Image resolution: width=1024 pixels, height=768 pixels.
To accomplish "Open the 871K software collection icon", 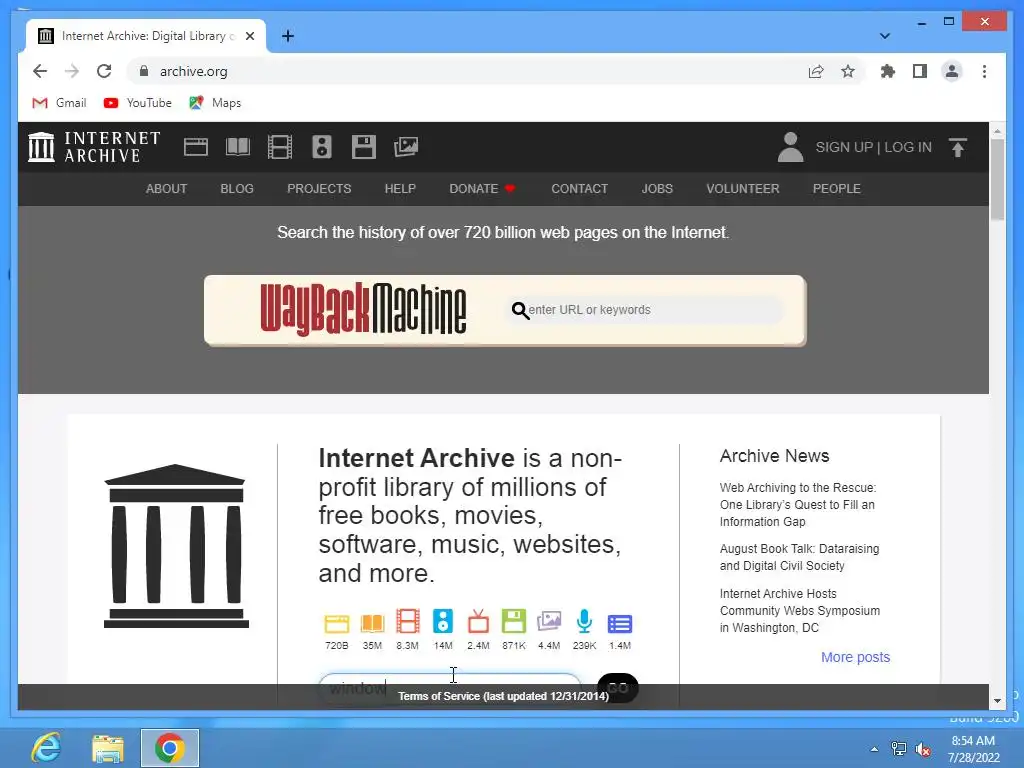I will click(514, 621).
